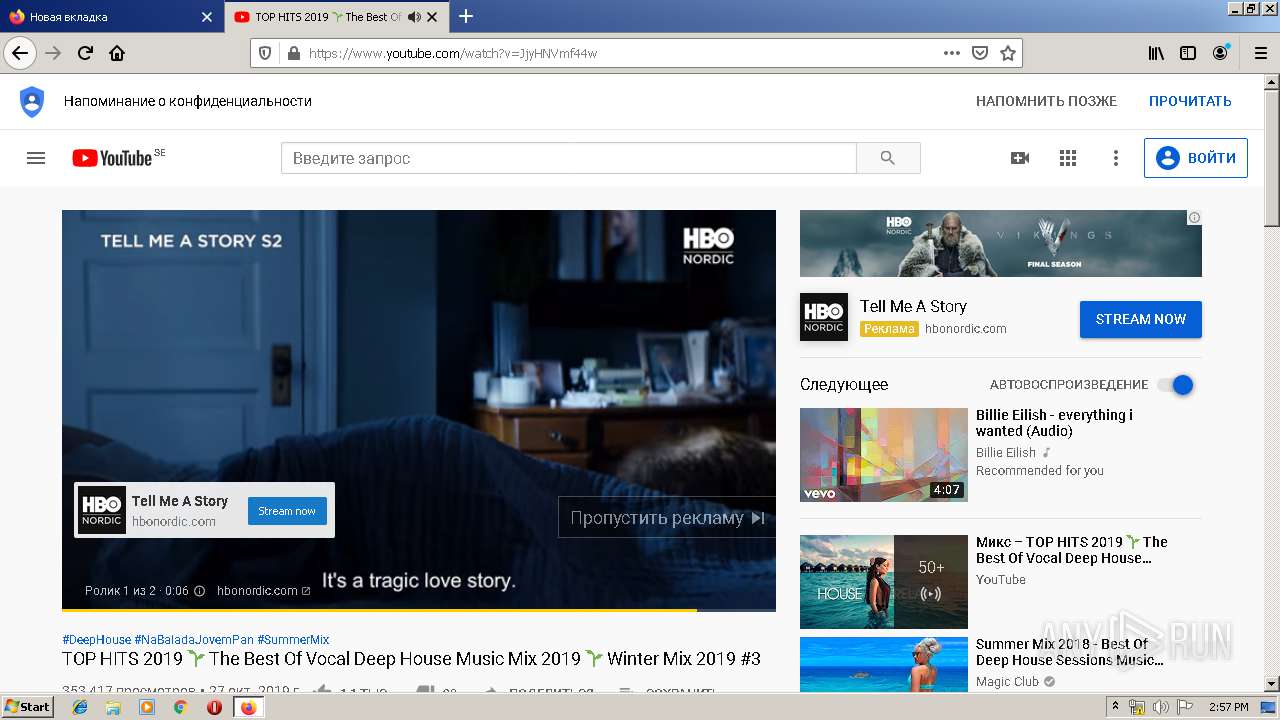The height and width of the screenshot is (720, 1280).
Task: Select the TOP HITS 2019 tab
Action: coord(335,17)
